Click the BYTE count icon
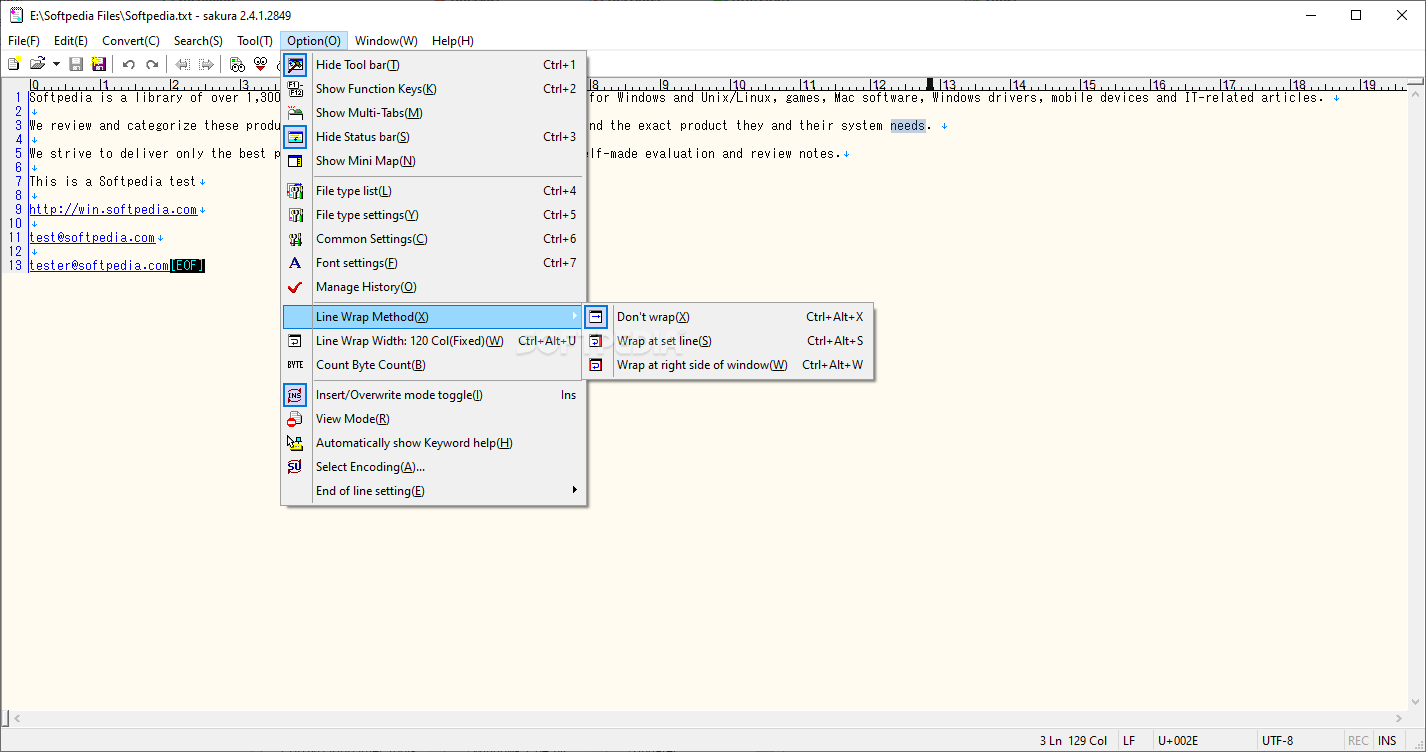Screen dimensions: 1426x752 tap(295, 365)
